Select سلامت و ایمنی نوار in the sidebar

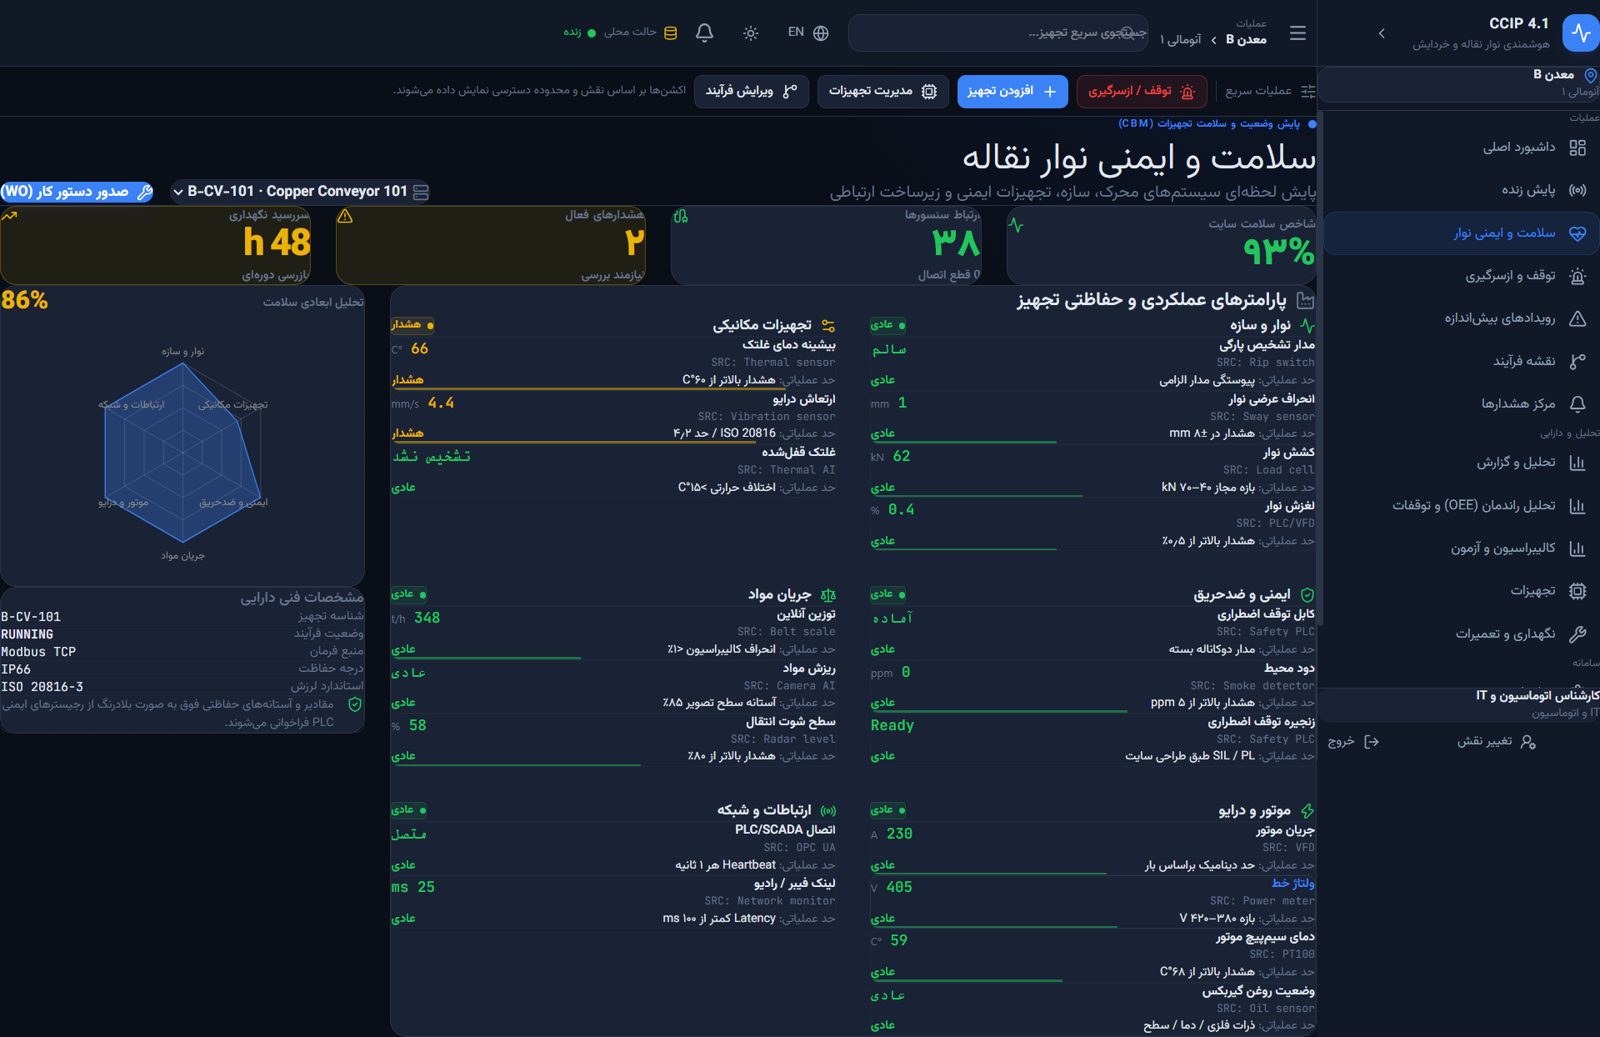[x=1461, y=233]
